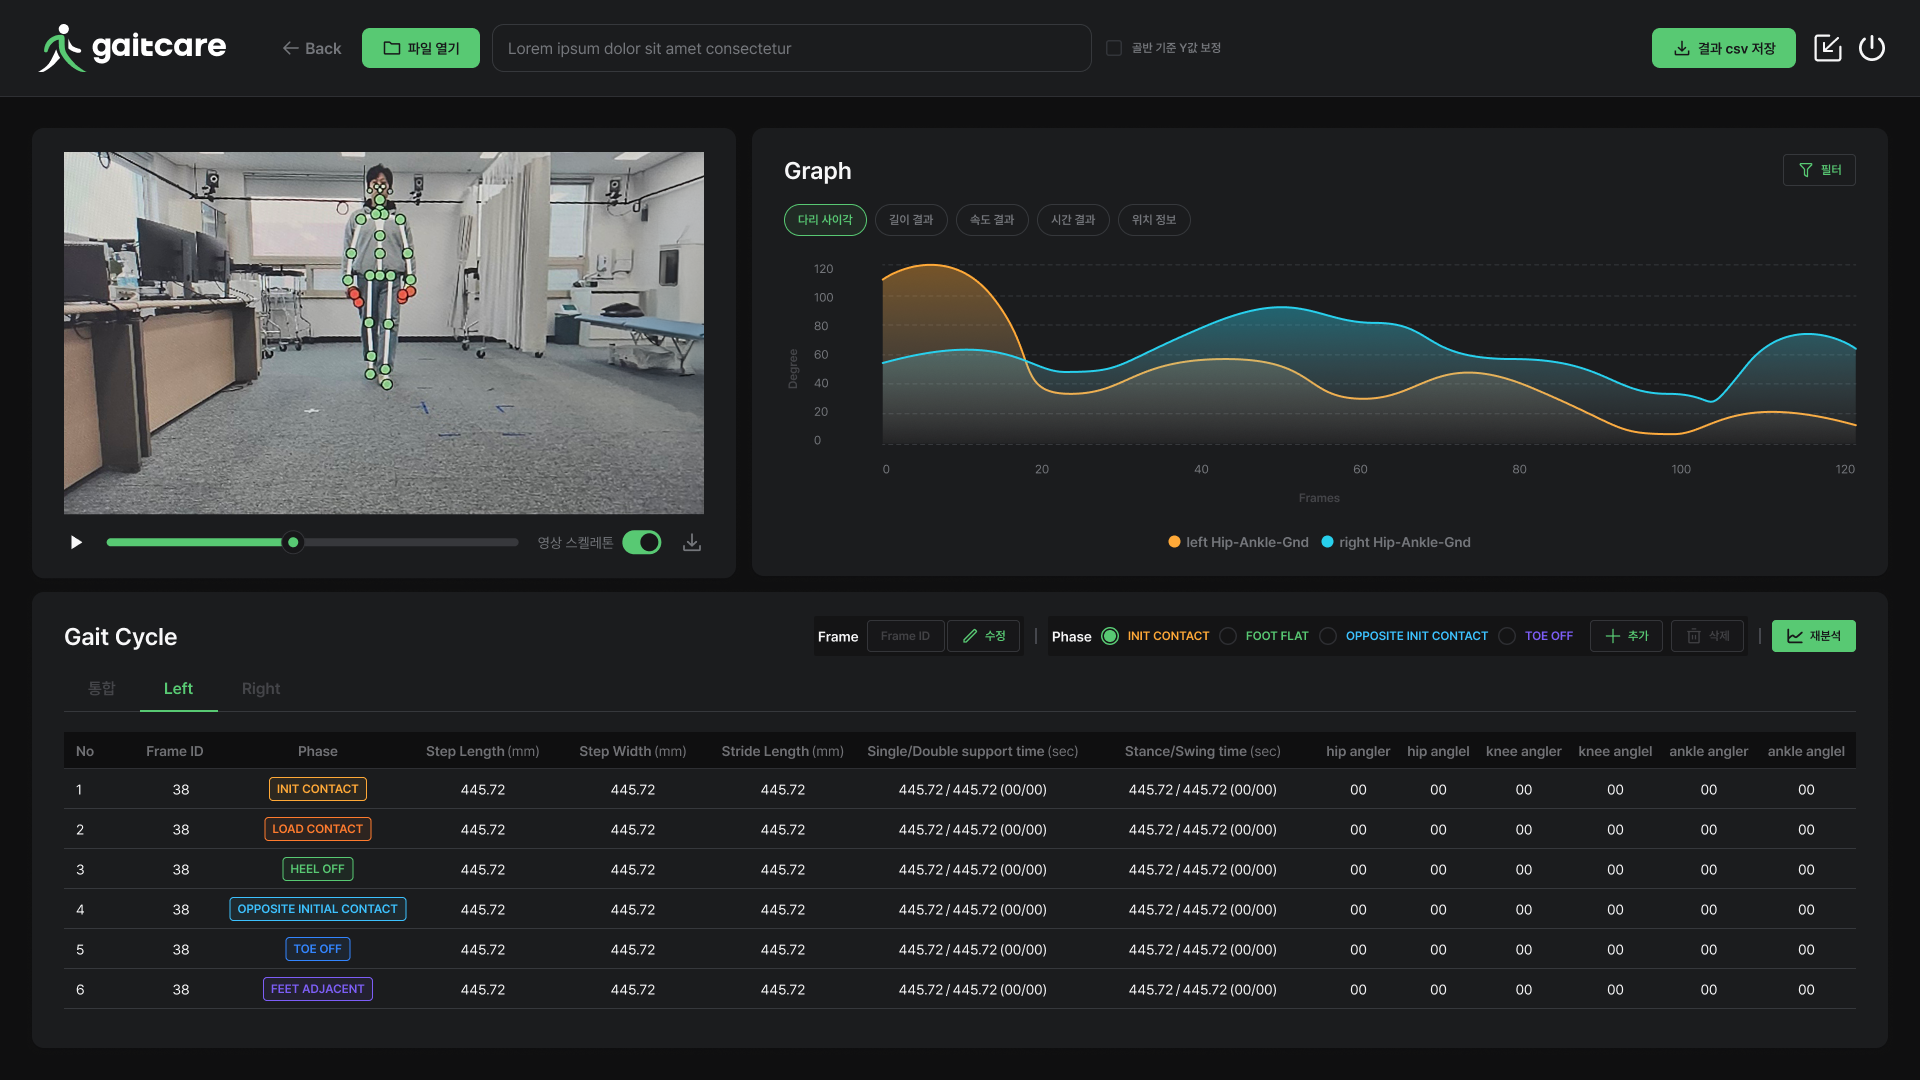The height and width of the screenshot is (1080, 1920).
Task: Select OPPOSITE INIT CONTACT phase radio
Action: click(x=1328, y=636)
